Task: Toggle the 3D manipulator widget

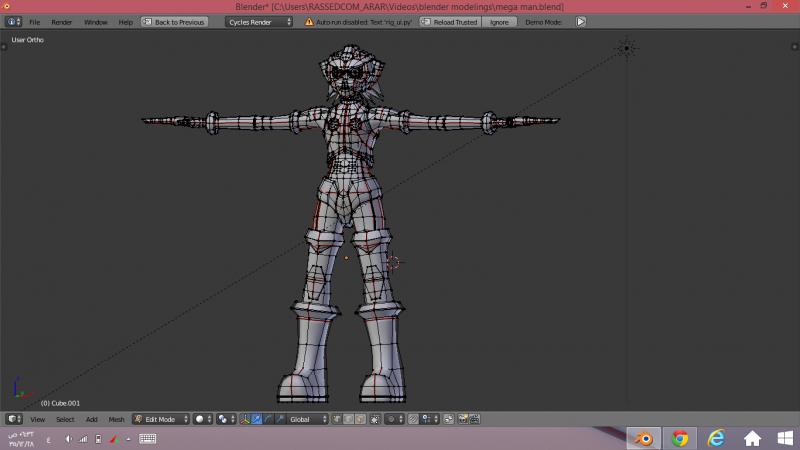Action: click(245, 419)
